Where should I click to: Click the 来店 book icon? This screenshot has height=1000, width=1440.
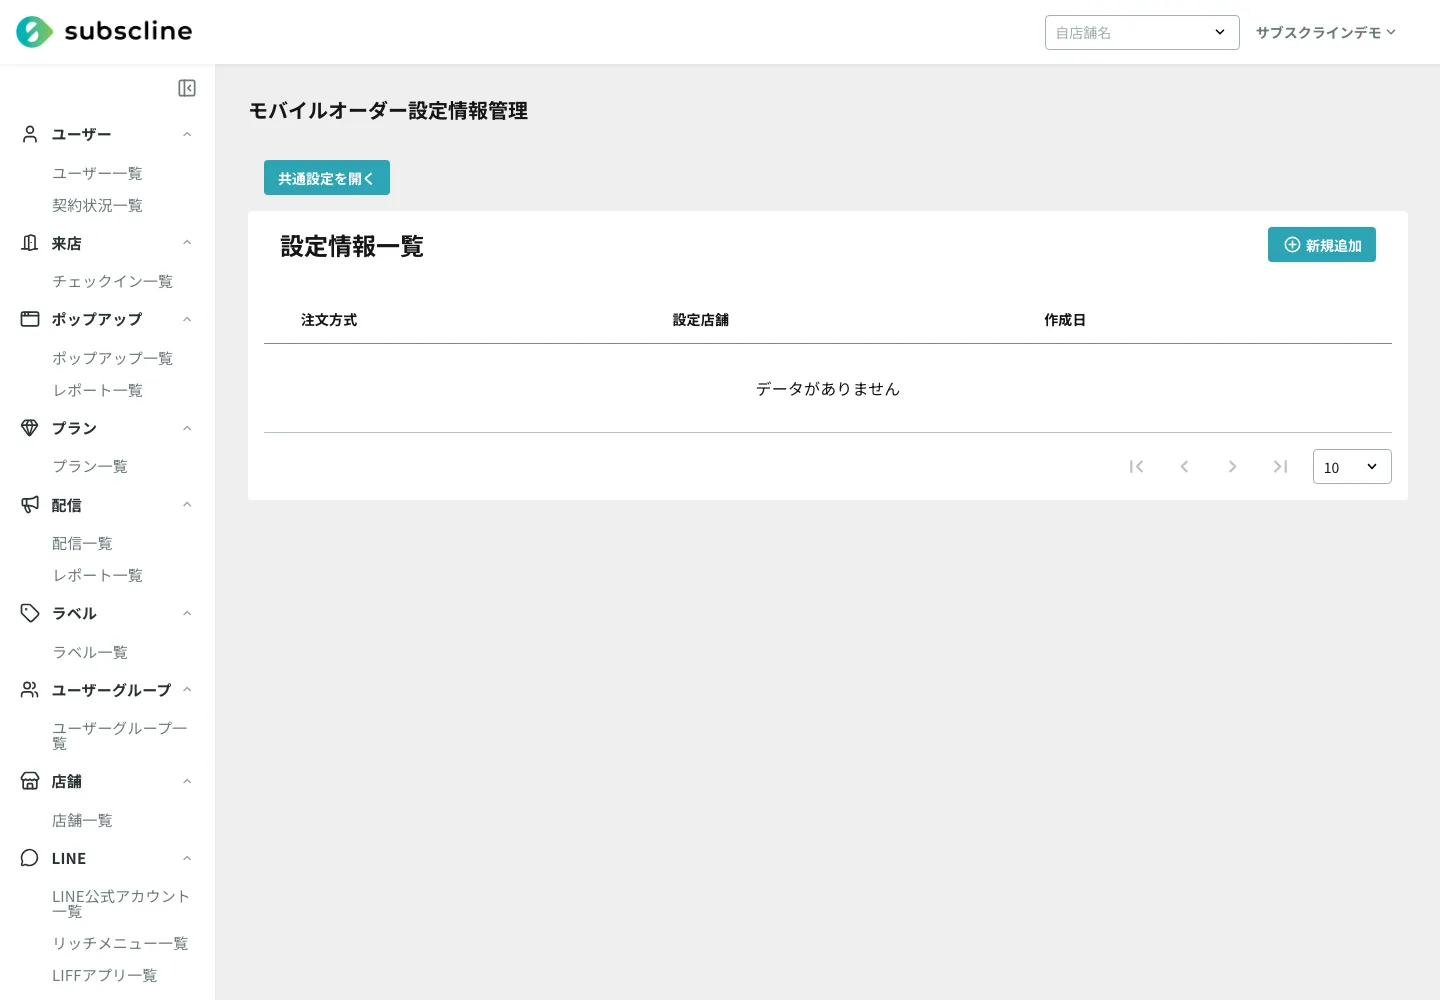pos(30,243)
